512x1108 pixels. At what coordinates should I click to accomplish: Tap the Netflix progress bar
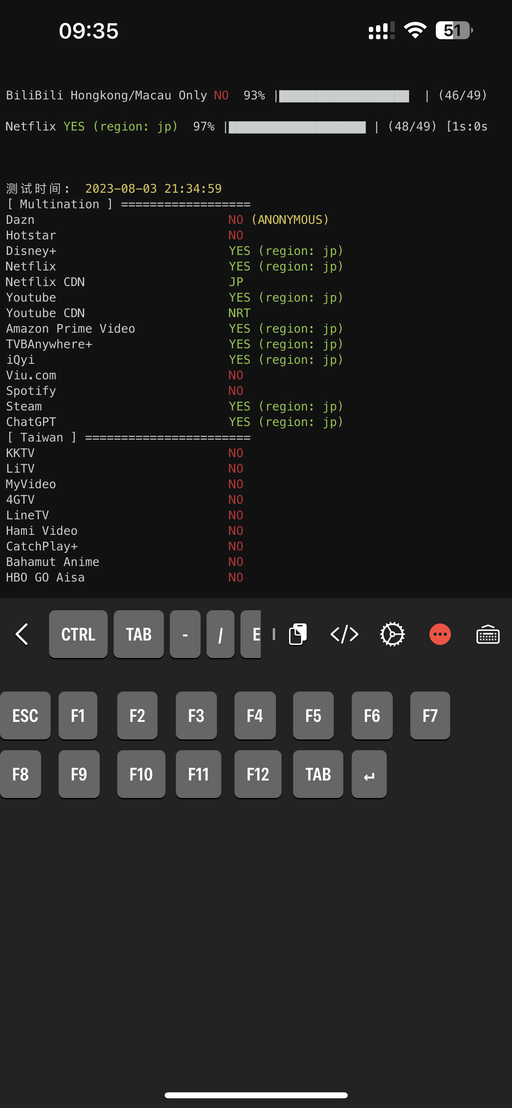pyautogui.click(x=297, y=126)
